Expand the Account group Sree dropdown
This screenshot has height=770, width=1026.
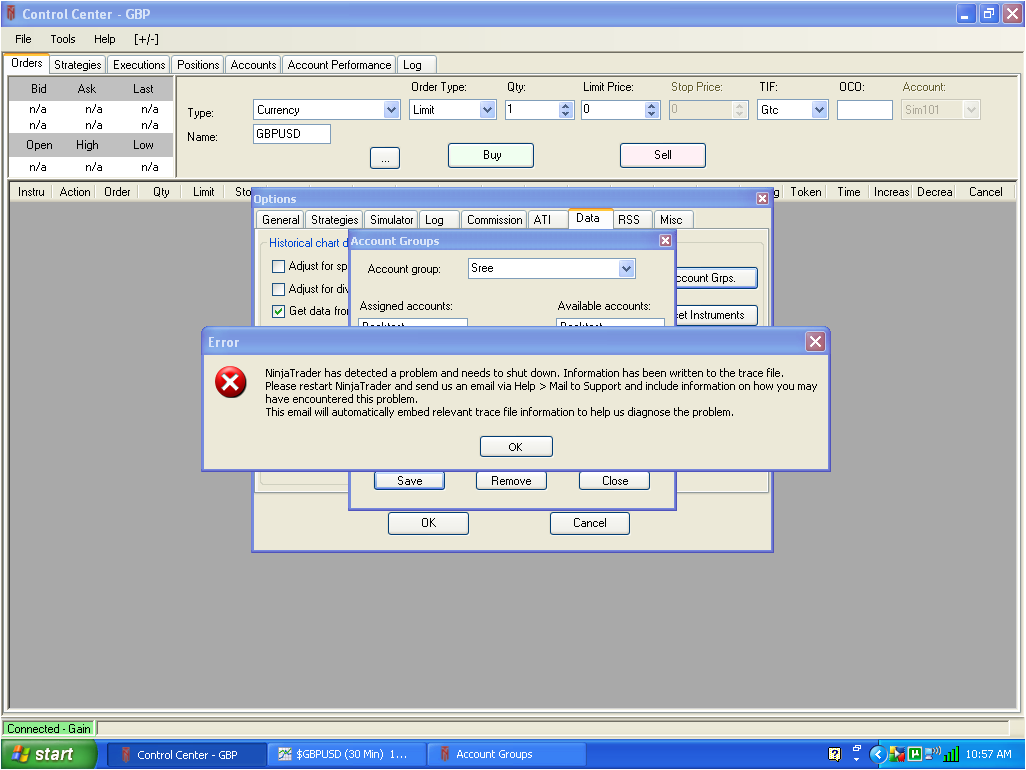click(x=626, y=268)
